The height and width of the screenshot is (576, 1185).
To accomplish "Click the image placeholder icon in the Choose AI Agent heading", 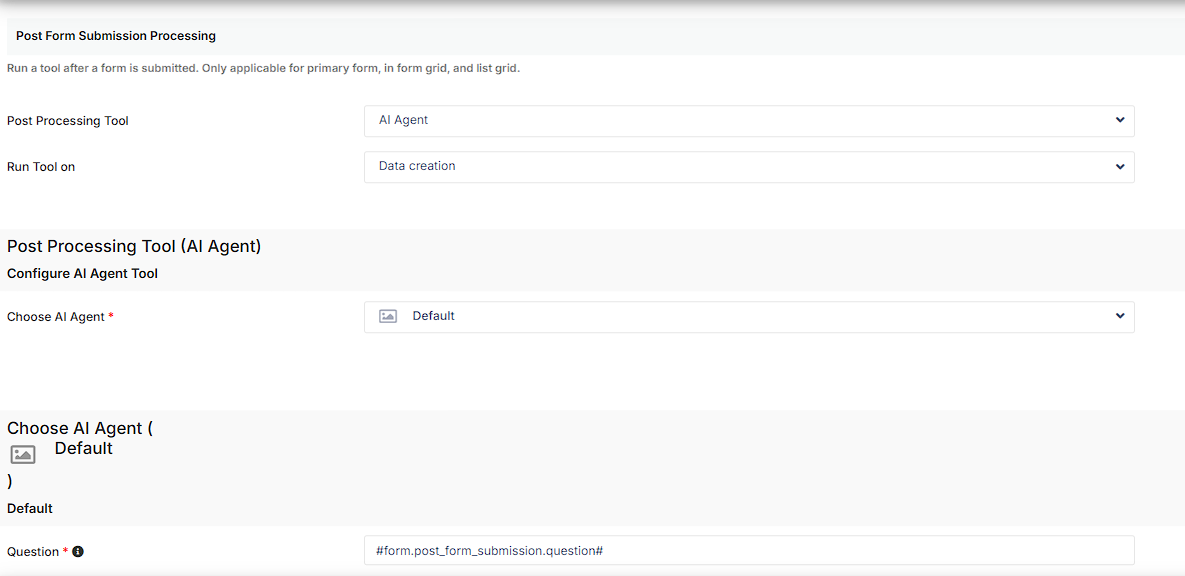I will 23,454.
